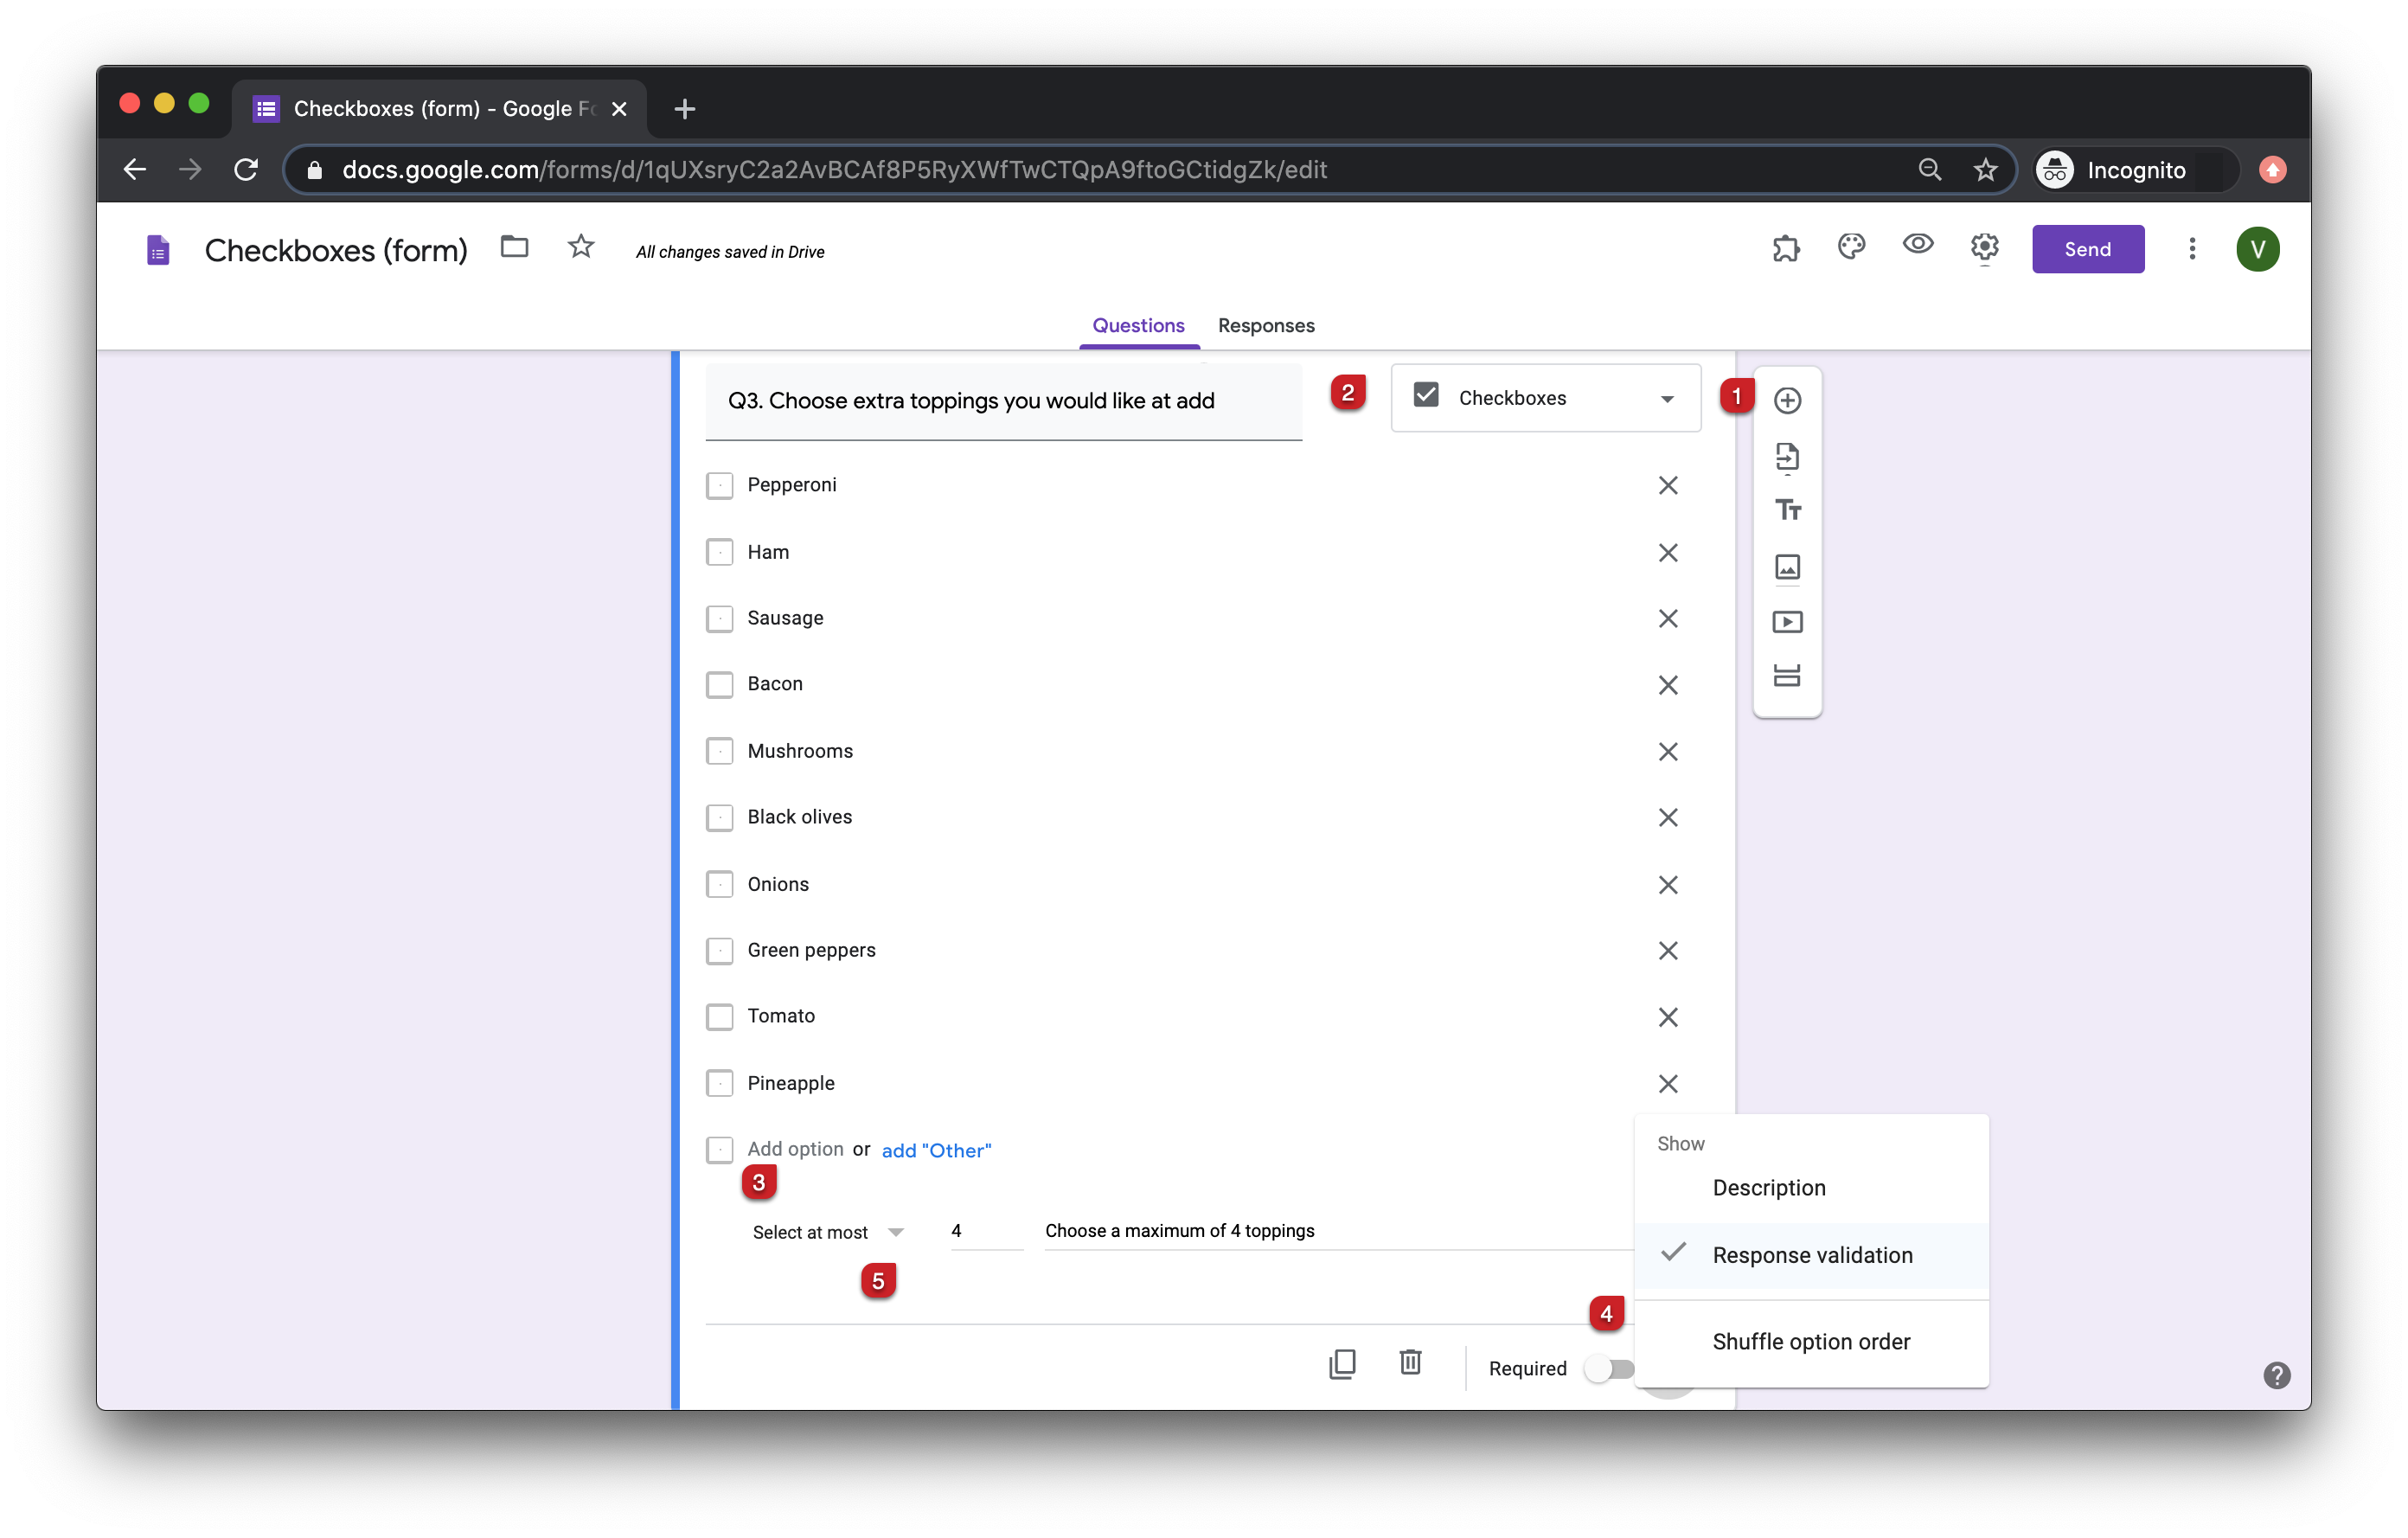Click the title text icon
Viewport: 2408px width, 1538px height.
coord(1789,511)
